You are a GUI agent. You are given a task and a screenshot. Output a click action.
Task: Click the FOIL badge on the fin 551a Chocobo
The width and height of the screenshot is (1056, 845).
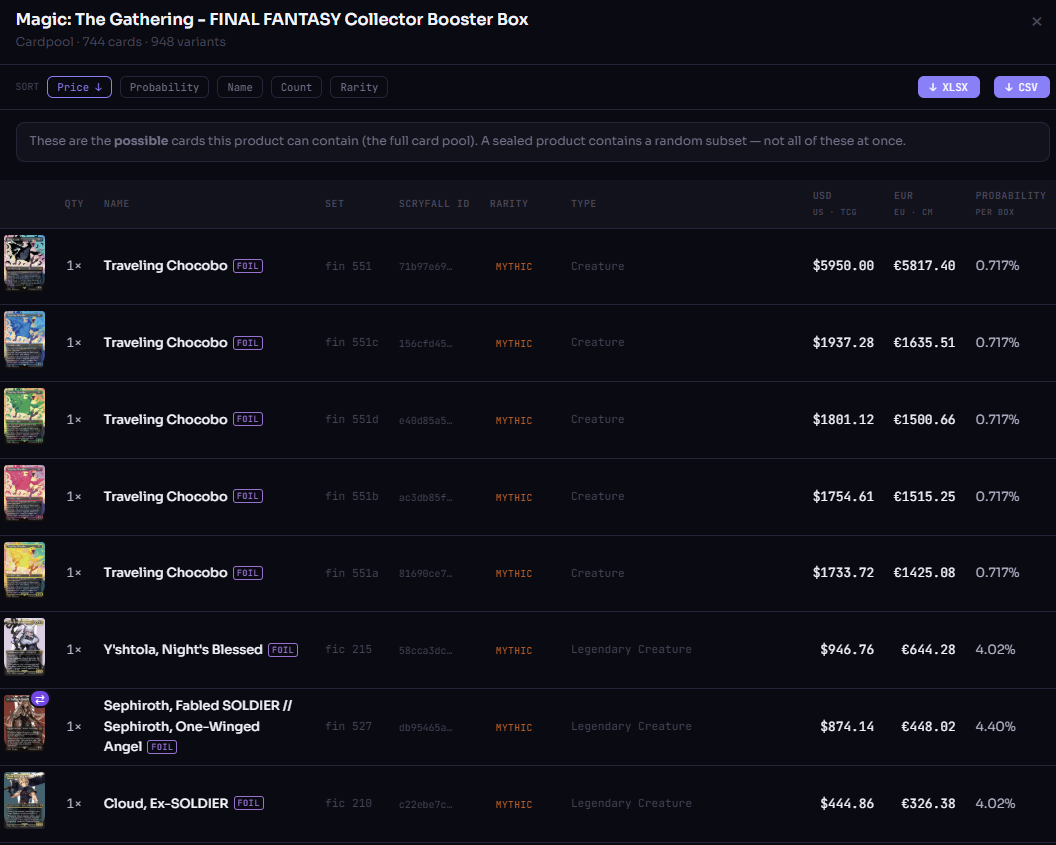(248, 573)
